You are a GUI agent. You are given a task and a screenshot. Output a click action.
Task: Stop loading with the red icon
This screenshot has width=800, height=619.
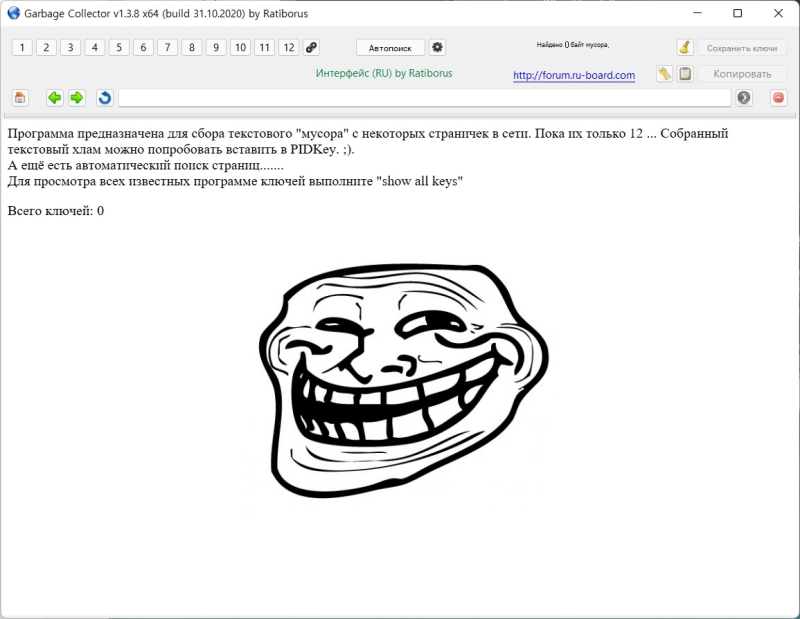point(779,97)
